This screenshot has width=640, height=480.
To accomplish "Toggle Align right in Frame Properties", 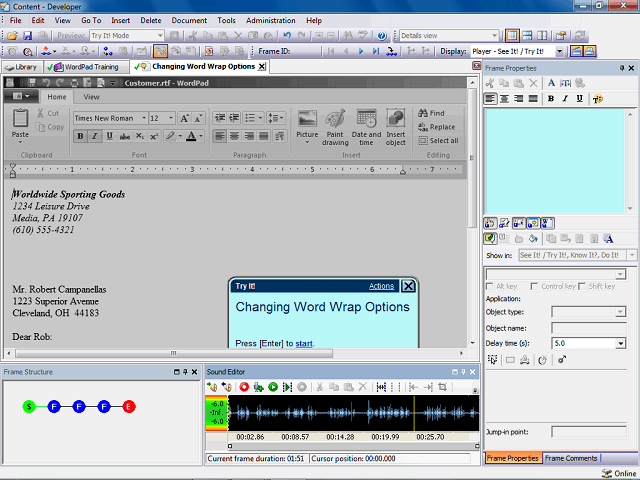I will tap(519, 99).
